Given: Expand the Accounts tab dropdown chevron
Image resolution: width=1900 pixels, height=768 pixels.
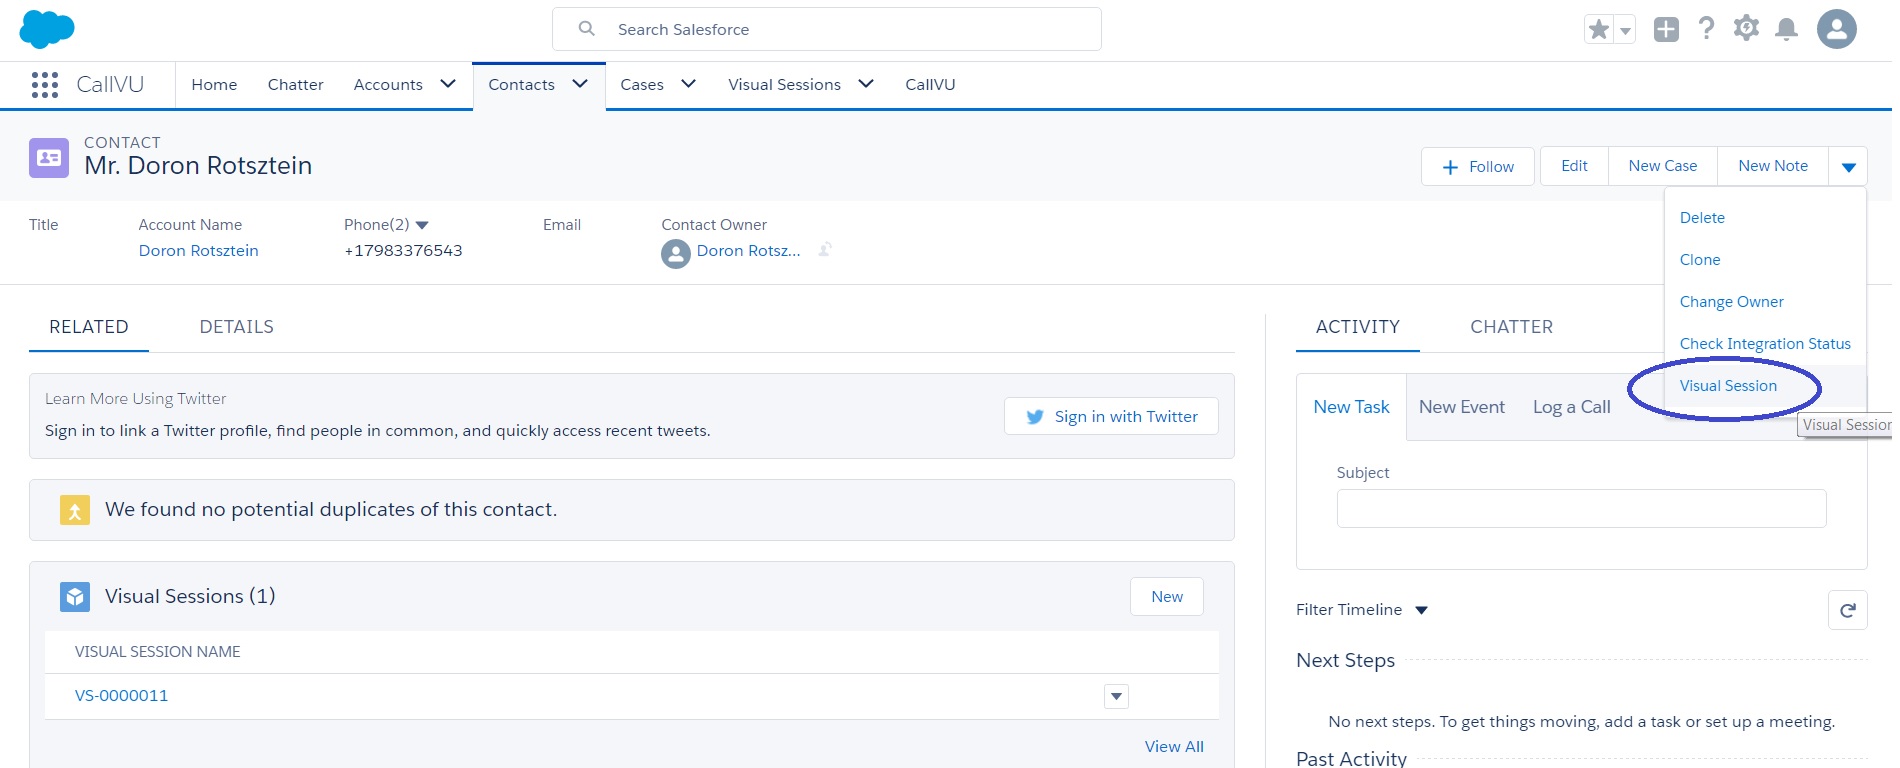Looking at the screenshot, I should 448,84.
